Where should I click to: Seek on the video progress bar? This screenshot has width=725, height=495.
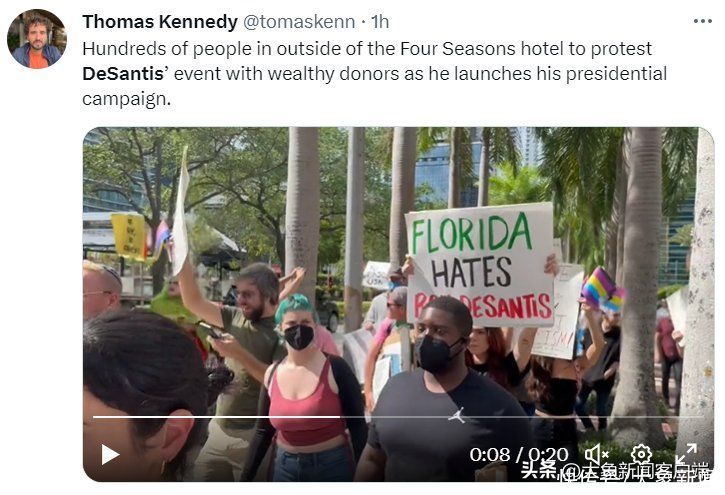[x=398, y=417]
